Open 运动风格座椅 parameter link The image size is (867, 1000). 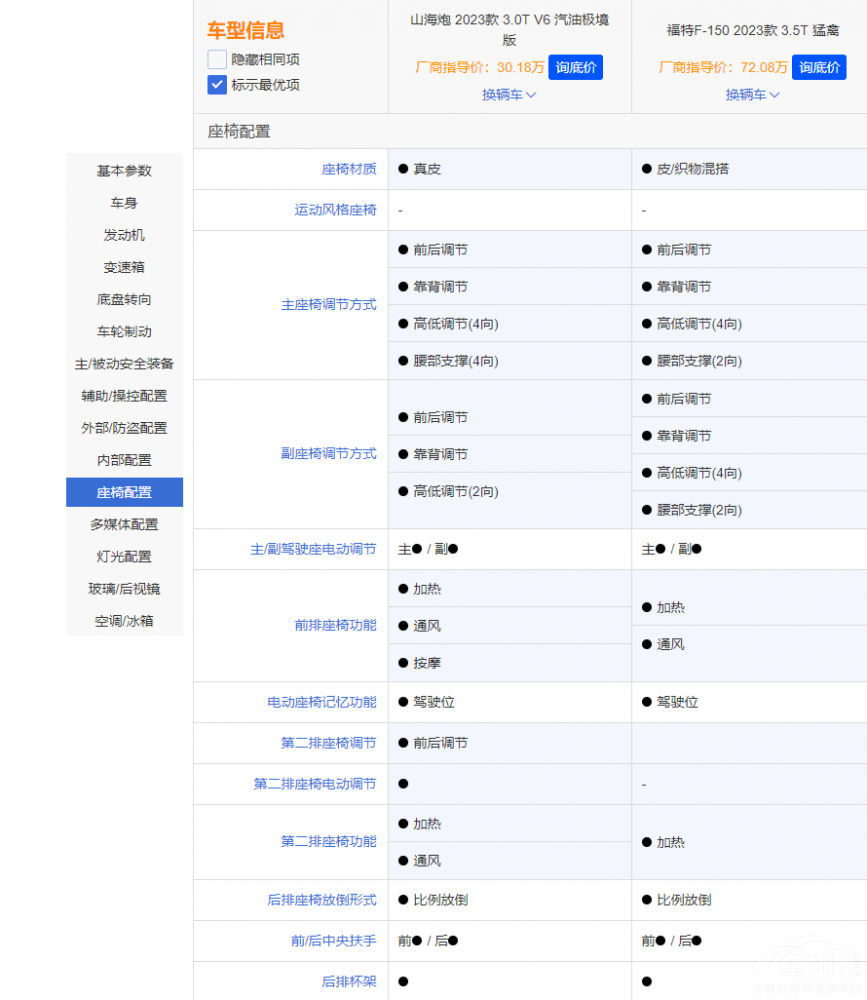coord(335,210)
